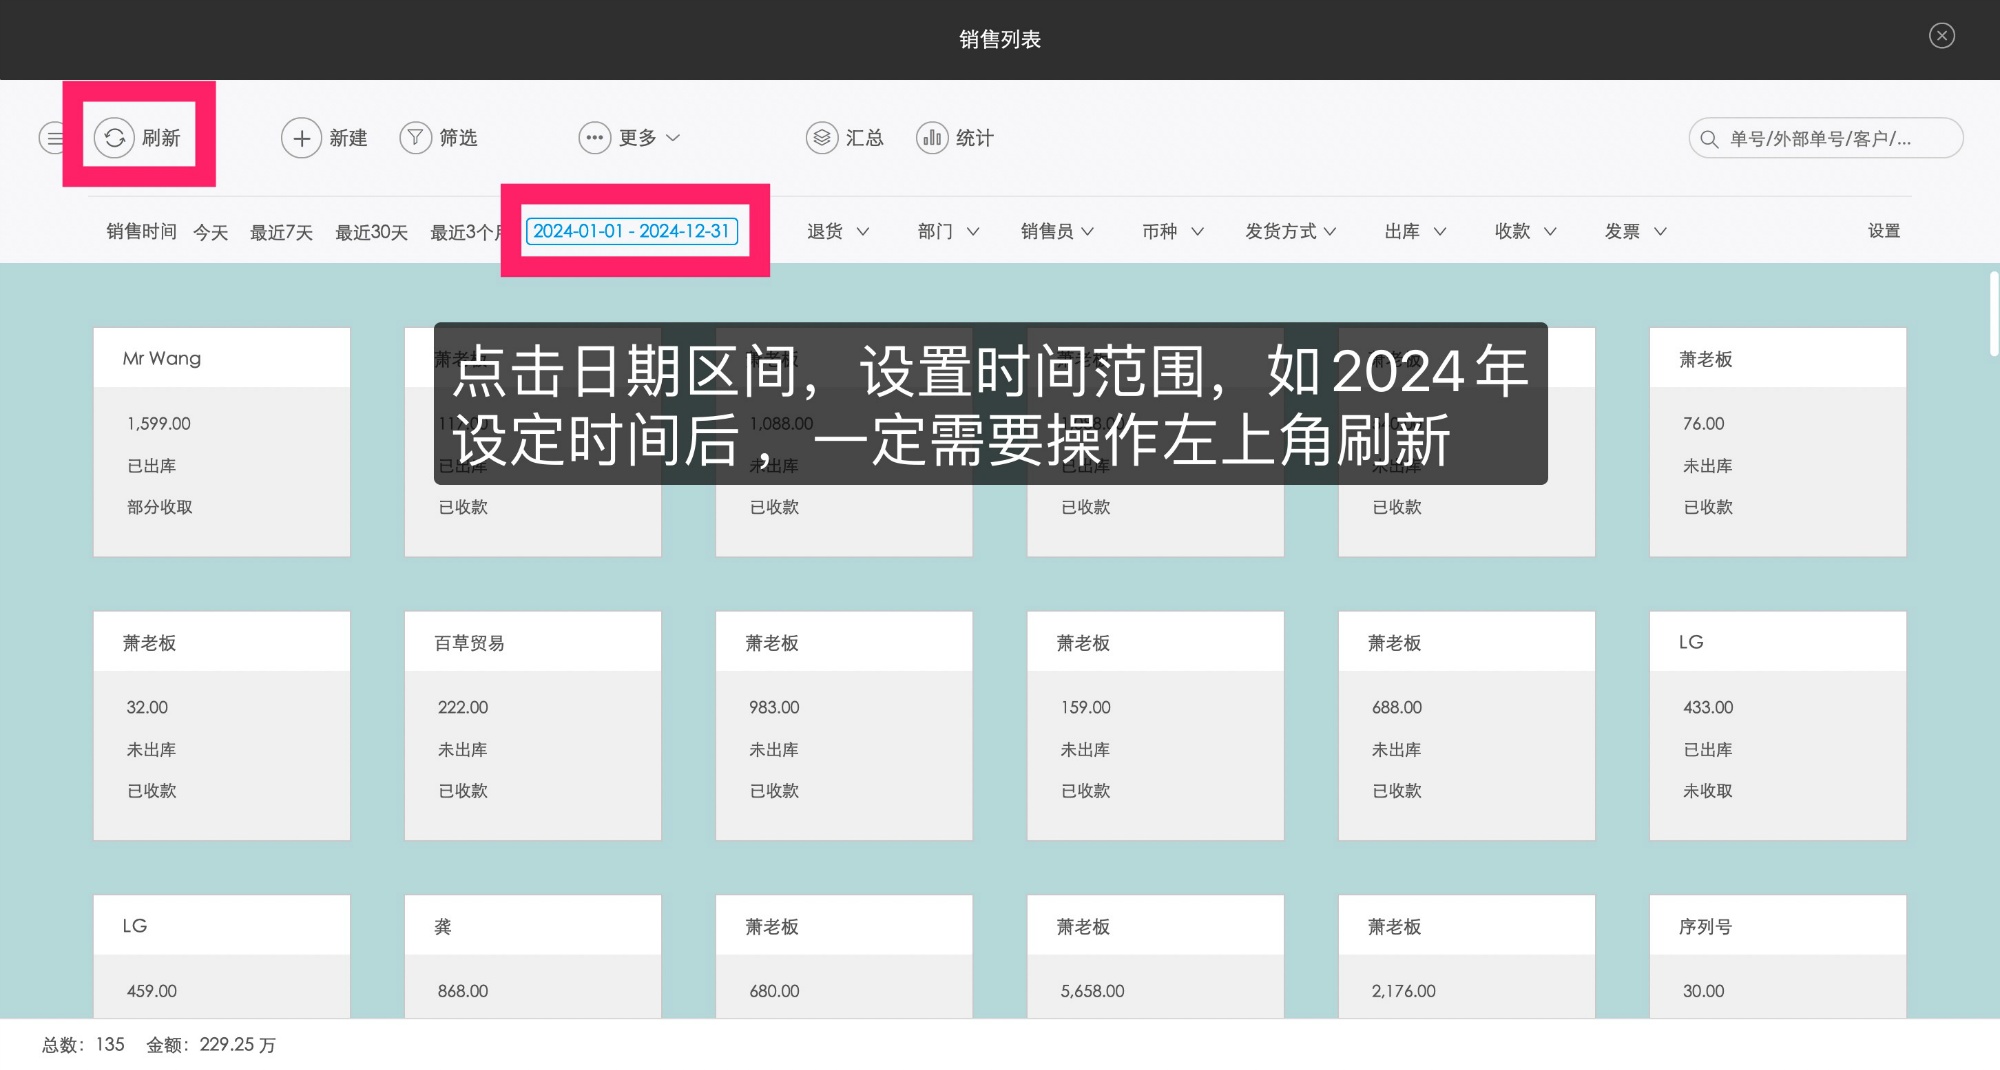Open the 设置 settings link
Image resolution: width=2000 pixels, height=1070 pixels.
click(1883, 231)
